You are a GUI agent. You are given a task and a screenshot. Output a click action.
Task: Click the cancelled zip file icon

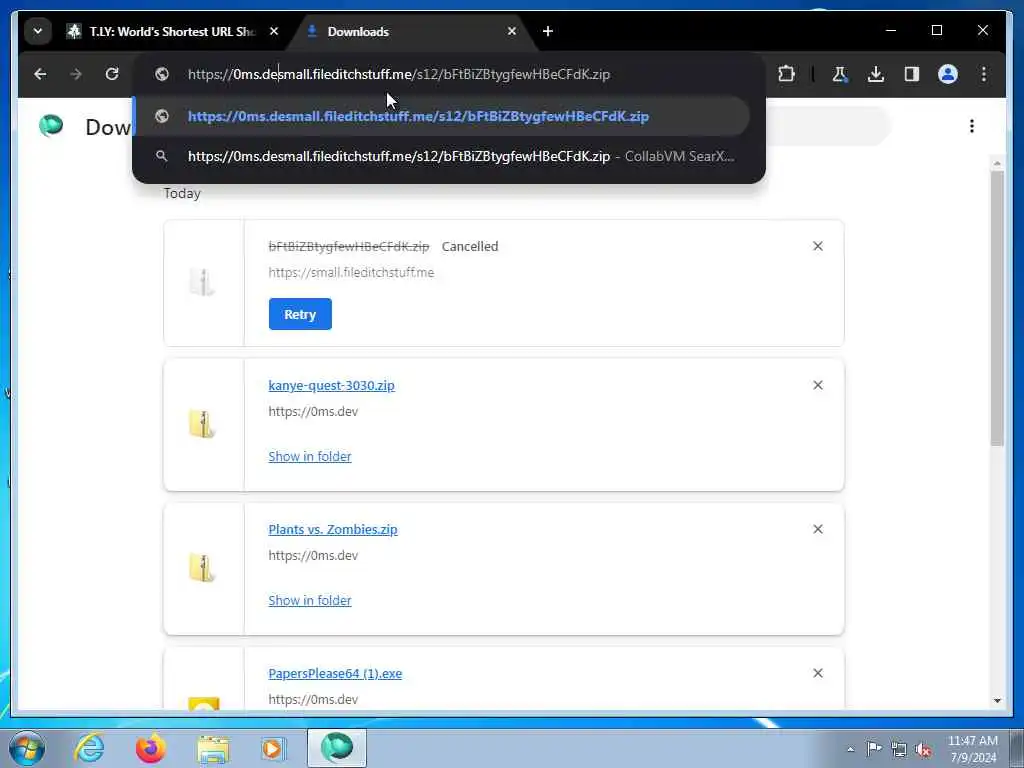click(202, 282)
